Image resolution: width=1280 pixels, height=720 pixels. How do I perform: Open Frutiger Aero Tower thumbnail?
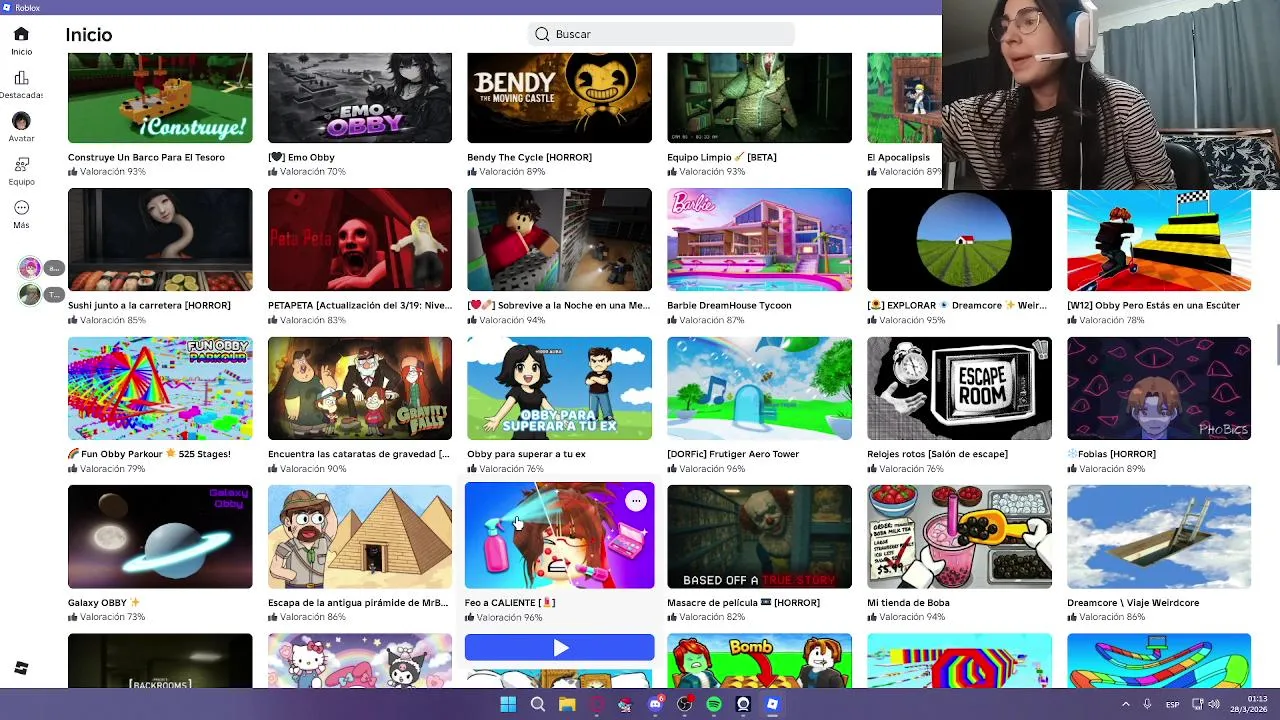click(x=759, y=388)
